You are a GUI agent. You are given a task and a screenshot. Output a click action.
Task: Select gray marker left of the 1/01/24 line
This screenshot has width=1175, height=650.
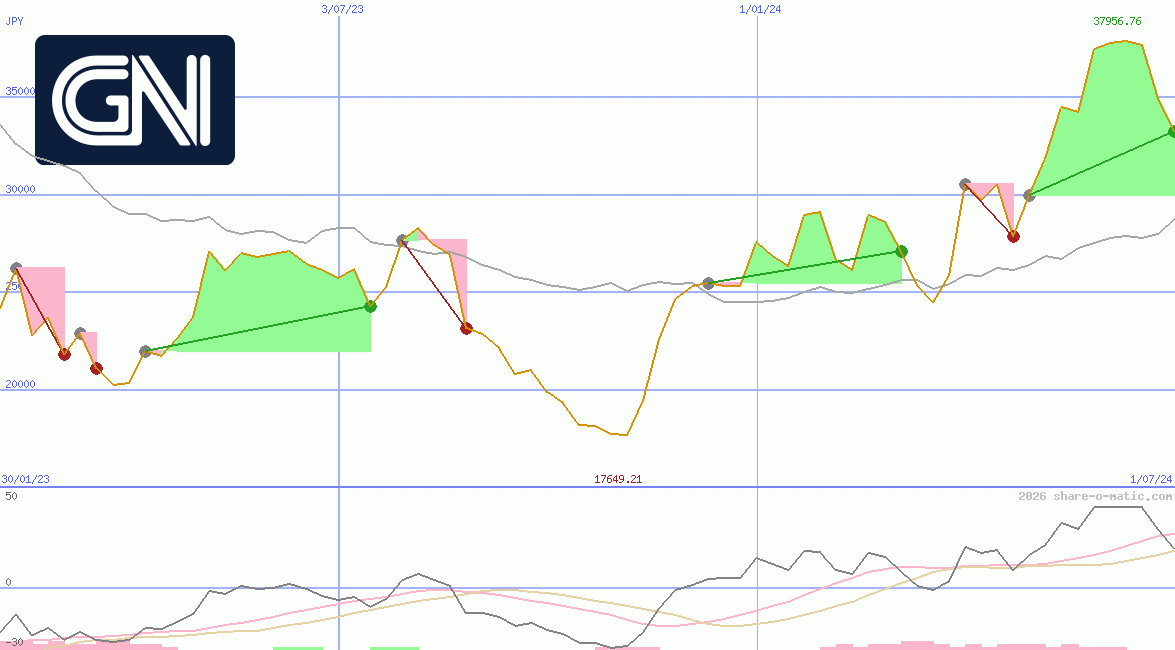[x=708, y=283]
